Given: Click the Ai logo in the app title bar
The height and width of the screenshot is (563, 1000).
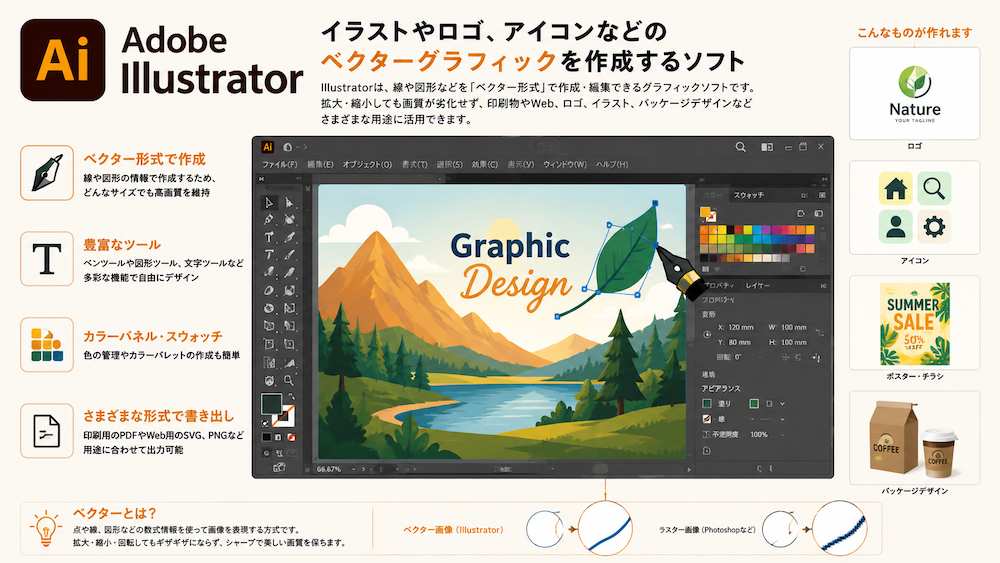Looking at the screenshot, I should tap(268, 147).
